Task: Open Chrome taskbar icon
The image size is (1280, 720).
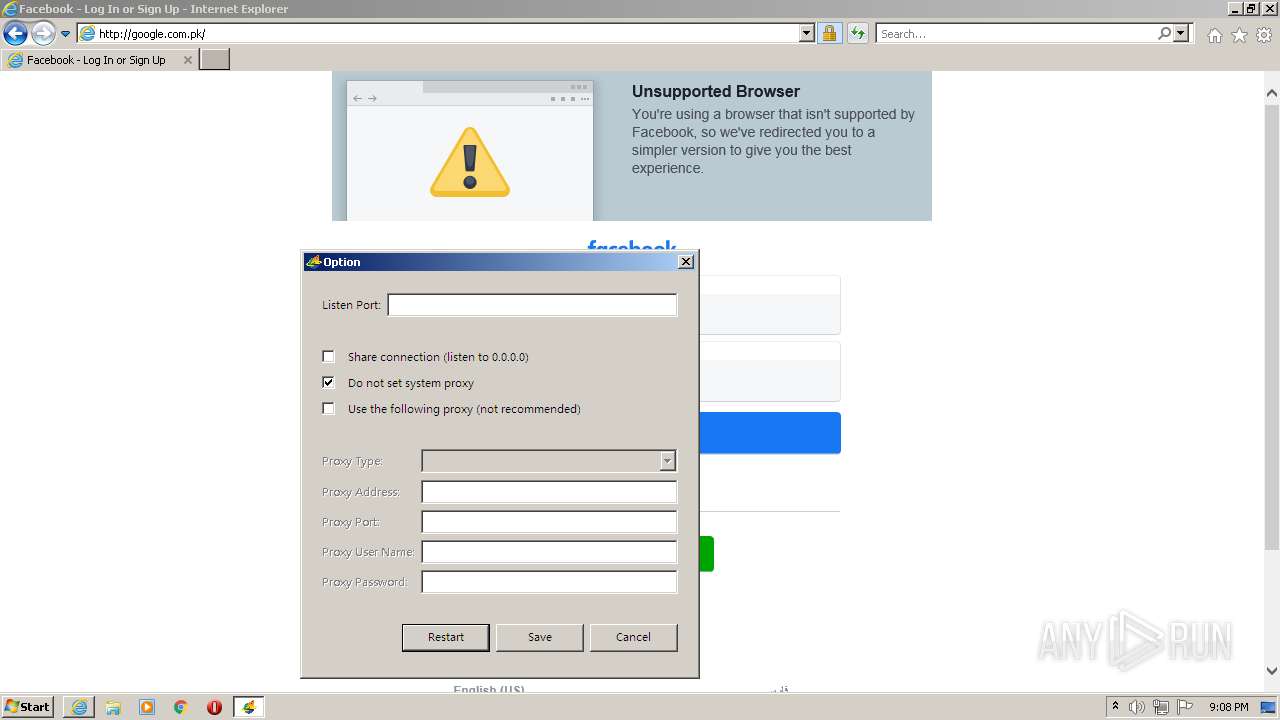Action: (181, 707)
